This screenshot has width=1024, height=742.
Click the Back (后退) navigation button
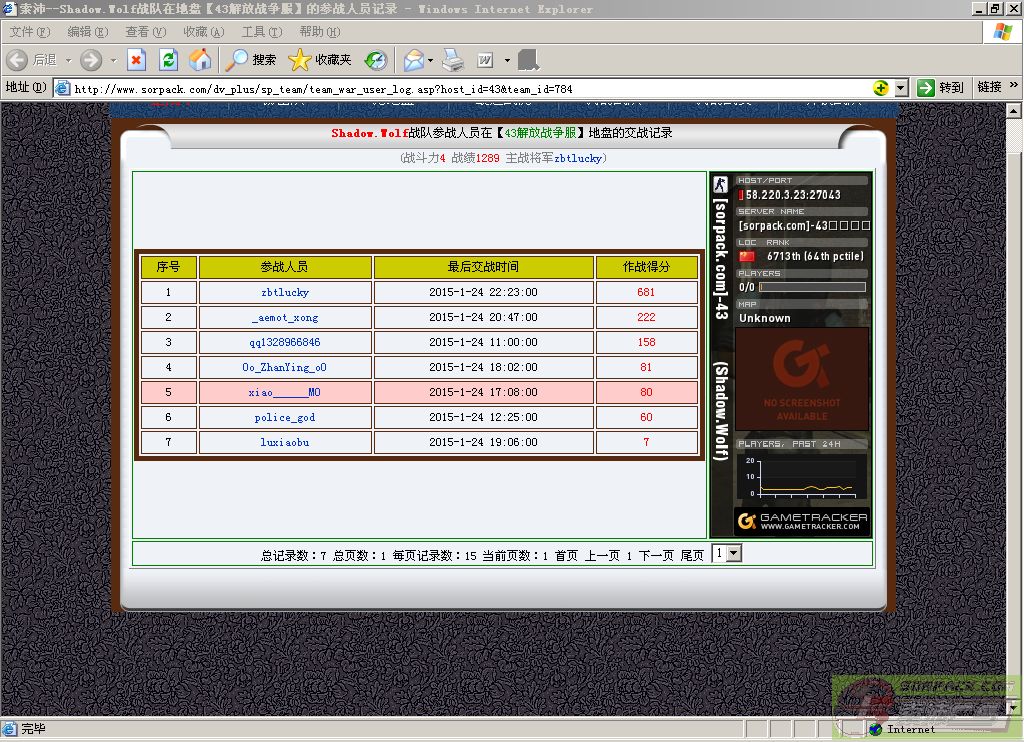click(x=32, y=60)
